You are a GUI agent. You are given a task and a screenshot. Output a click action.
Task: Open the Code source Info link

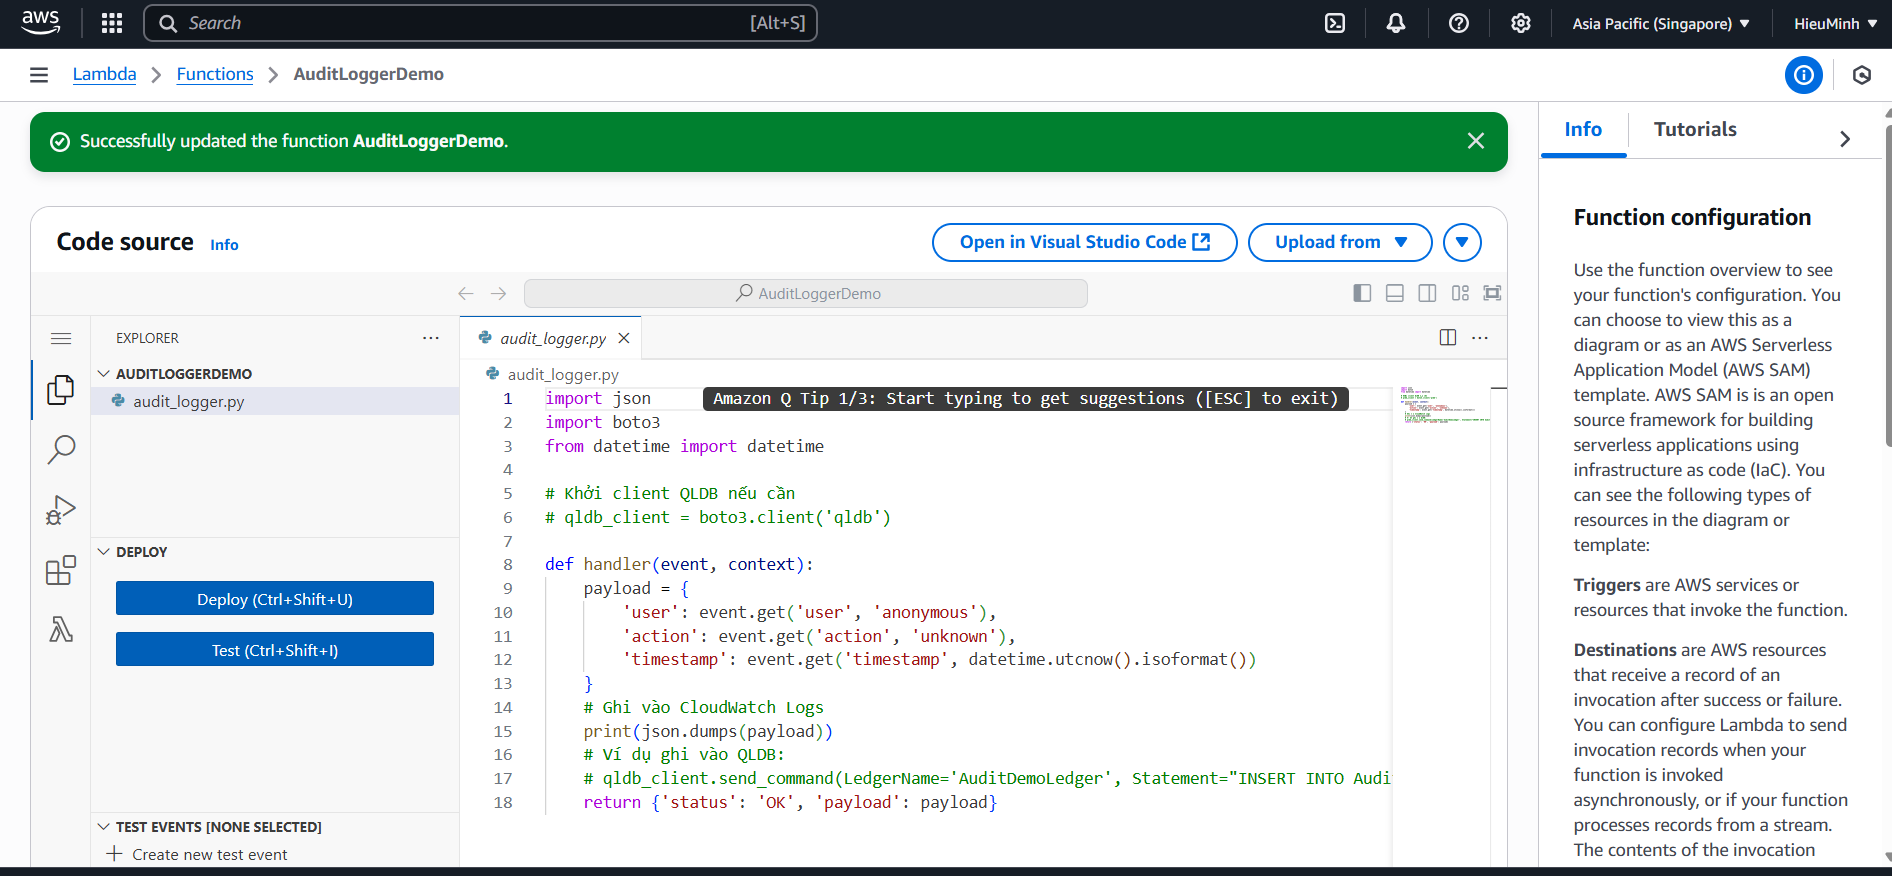pyautogui.click(x=224, y=245)
